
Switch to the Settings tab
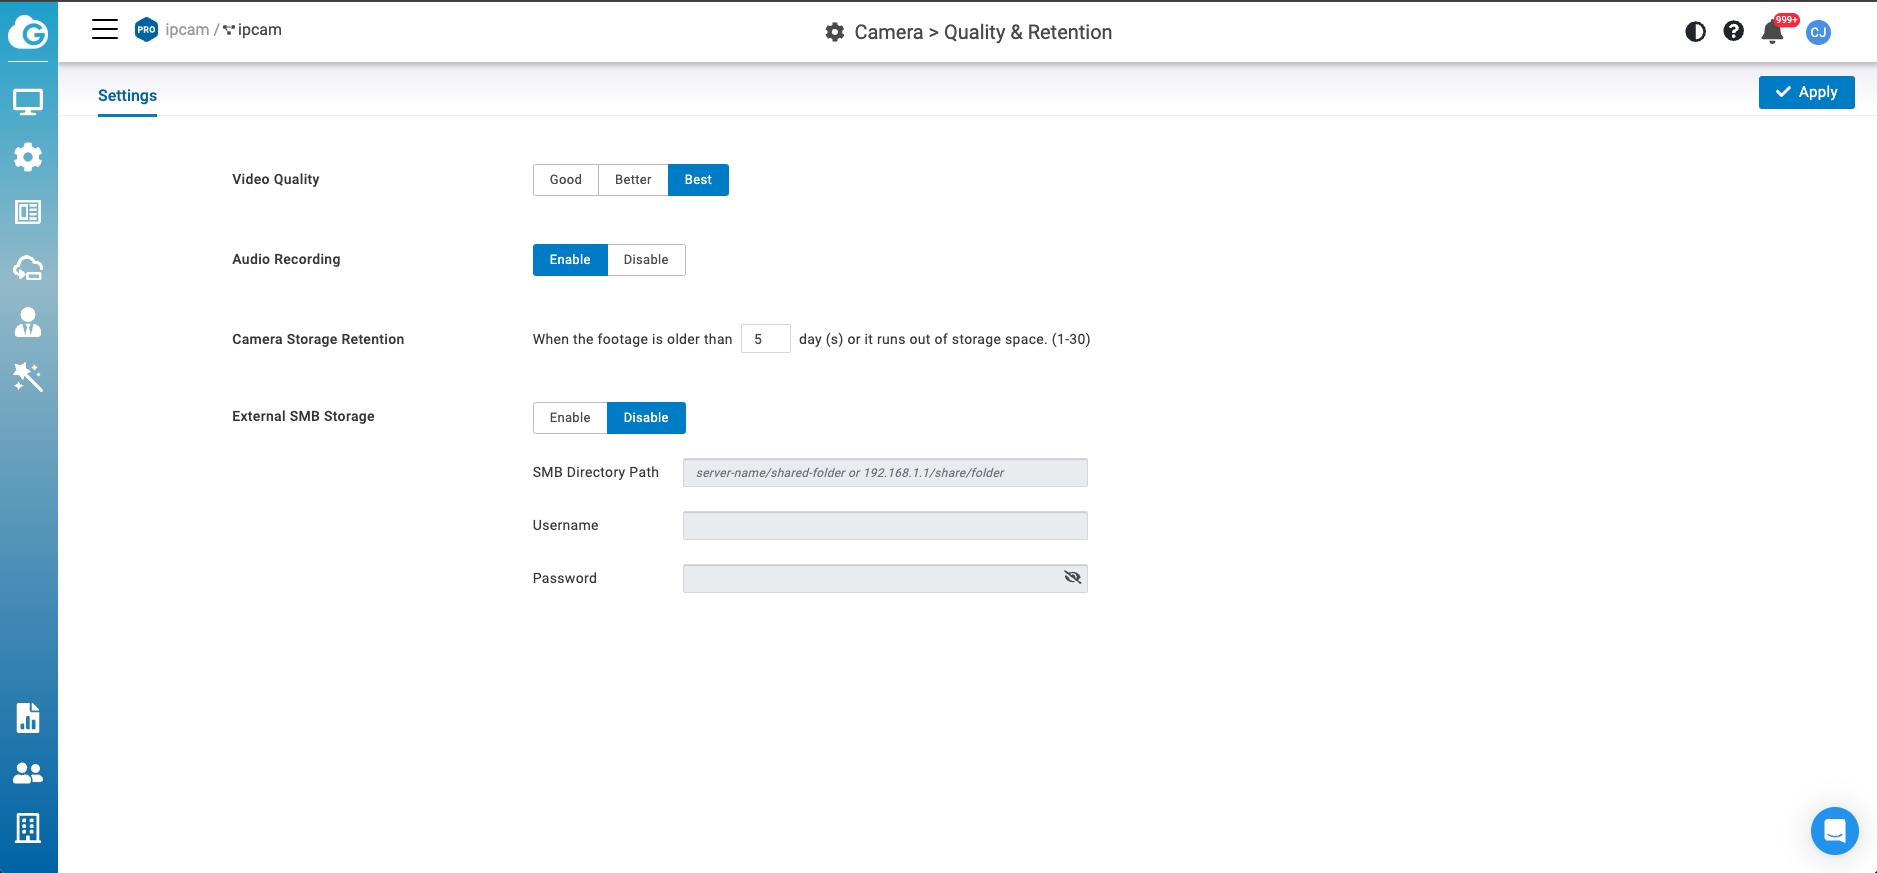[127, 96]
